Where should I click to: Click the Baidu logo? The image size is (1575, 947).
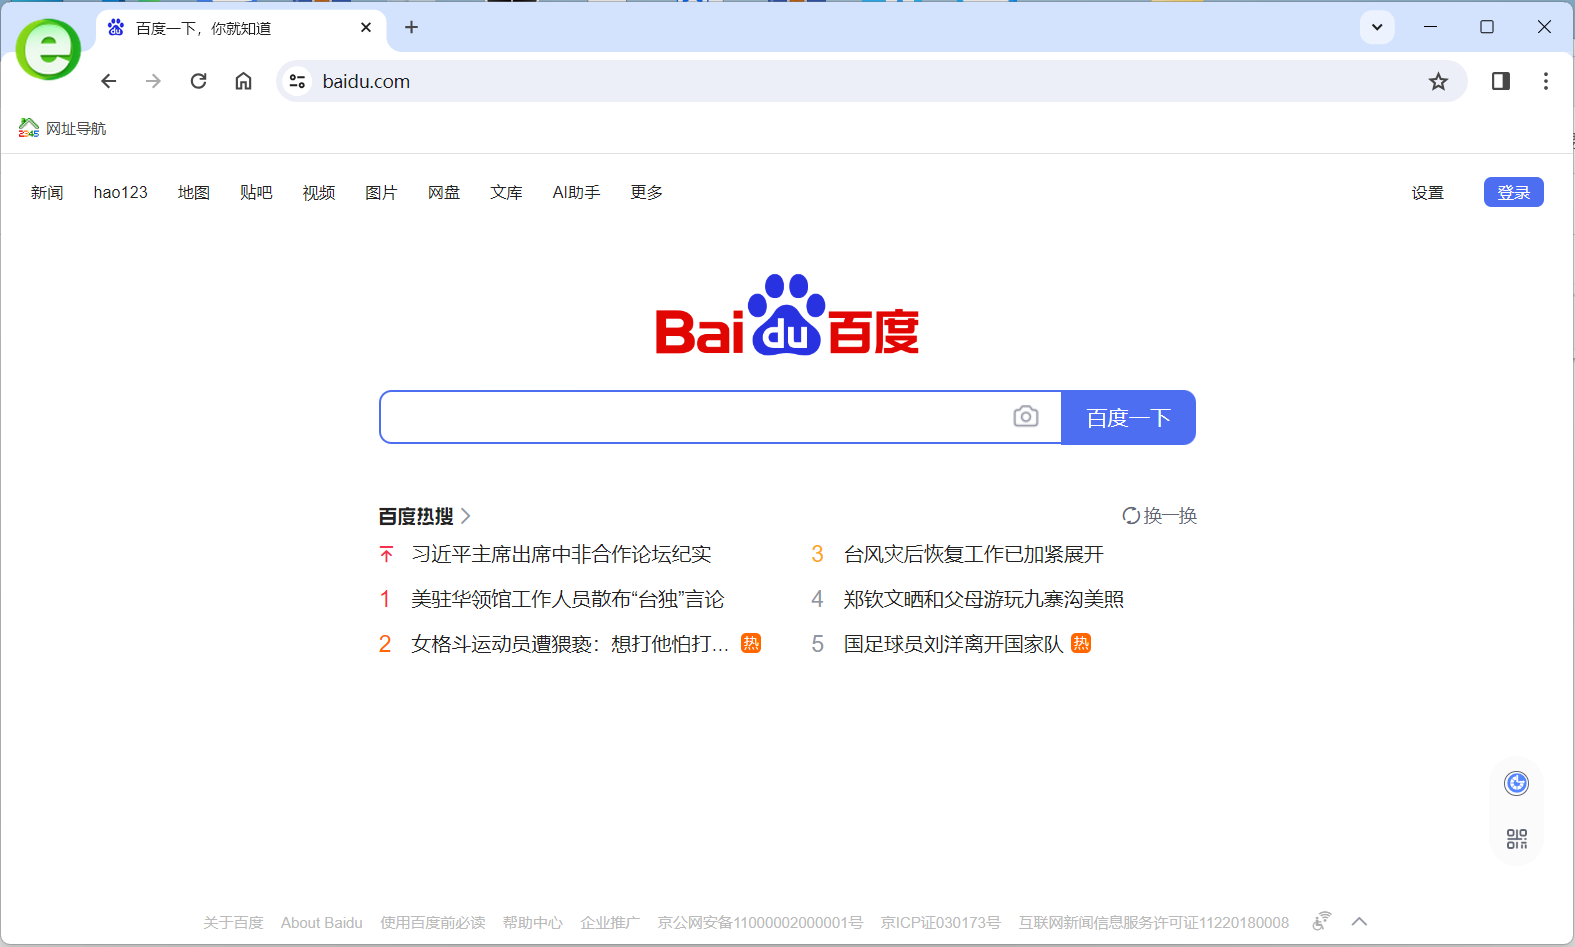click(787, 315)
